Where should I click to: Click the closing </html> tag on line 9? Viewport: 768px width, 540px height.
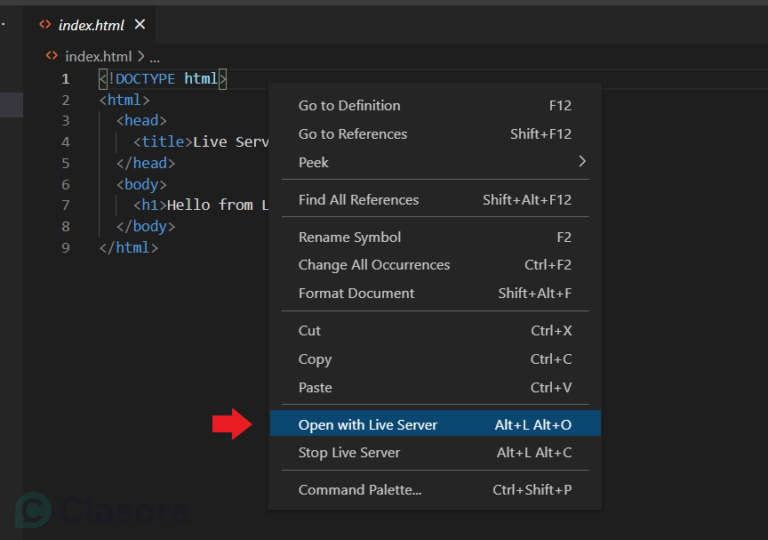point(129,248)
